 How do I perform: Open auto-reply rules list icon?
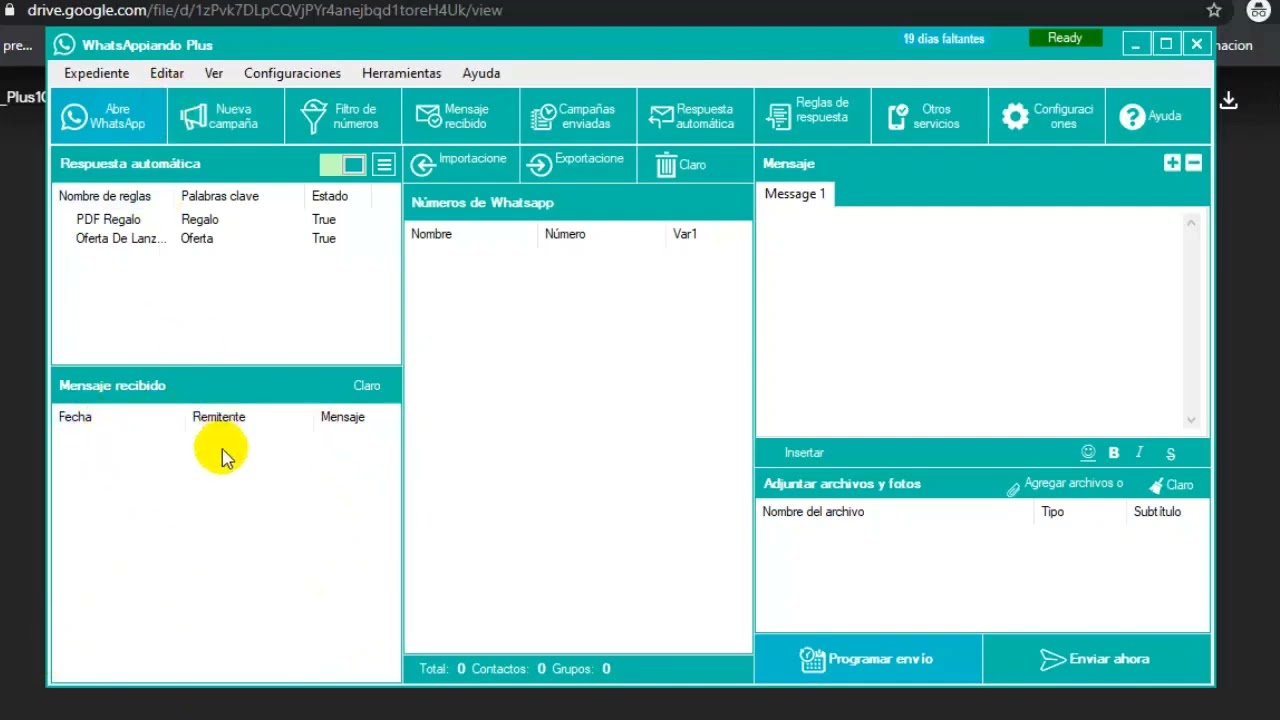click(x=384, y=165)
